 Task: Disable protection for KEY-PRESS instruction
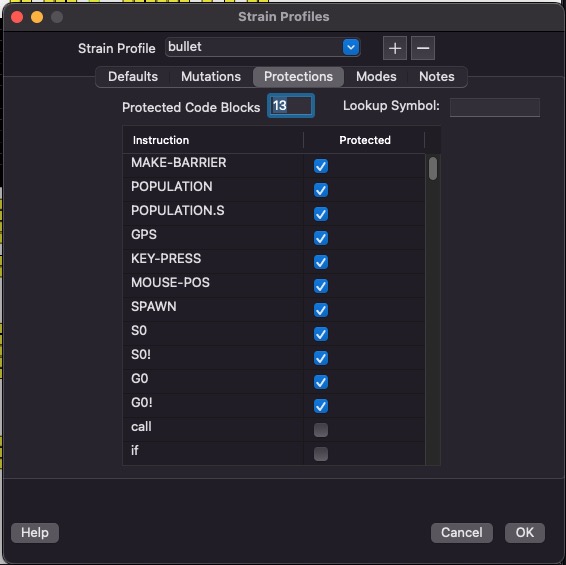pos(321,262)
